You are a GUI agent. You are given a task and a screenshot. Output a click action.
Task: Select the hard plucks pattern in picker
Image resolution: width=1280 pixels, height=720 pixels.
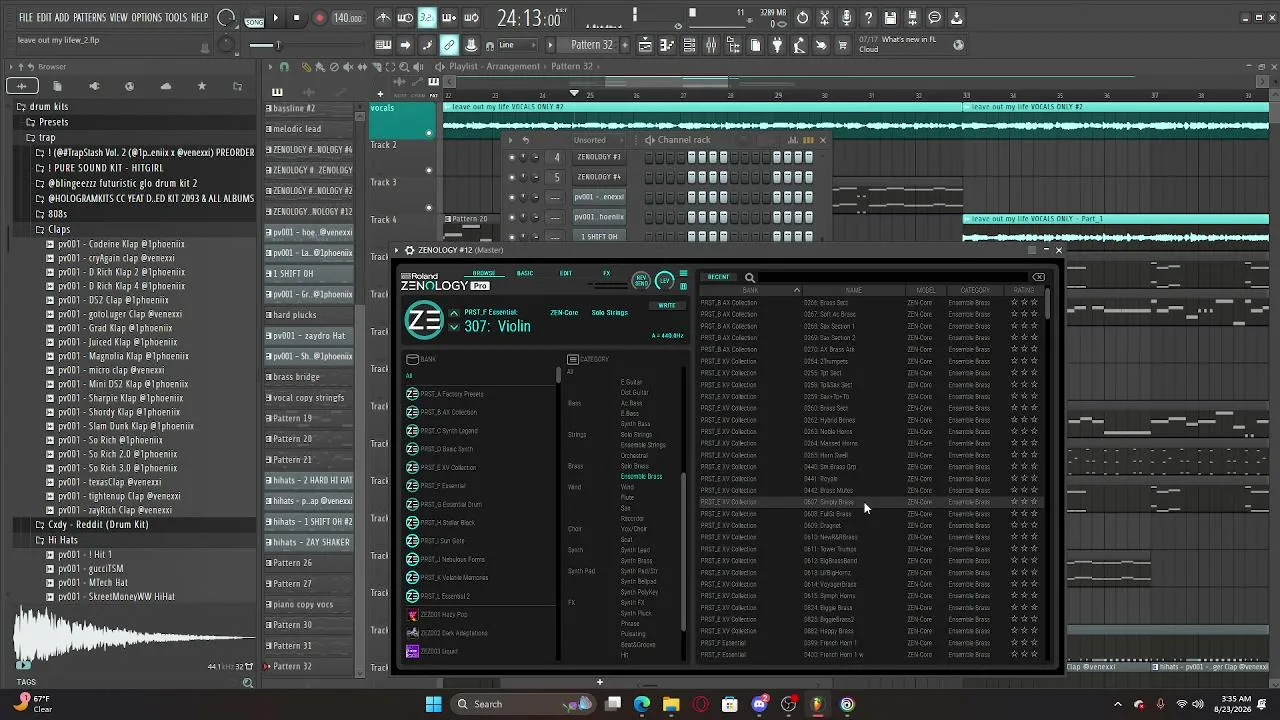[x=310, y=315]
